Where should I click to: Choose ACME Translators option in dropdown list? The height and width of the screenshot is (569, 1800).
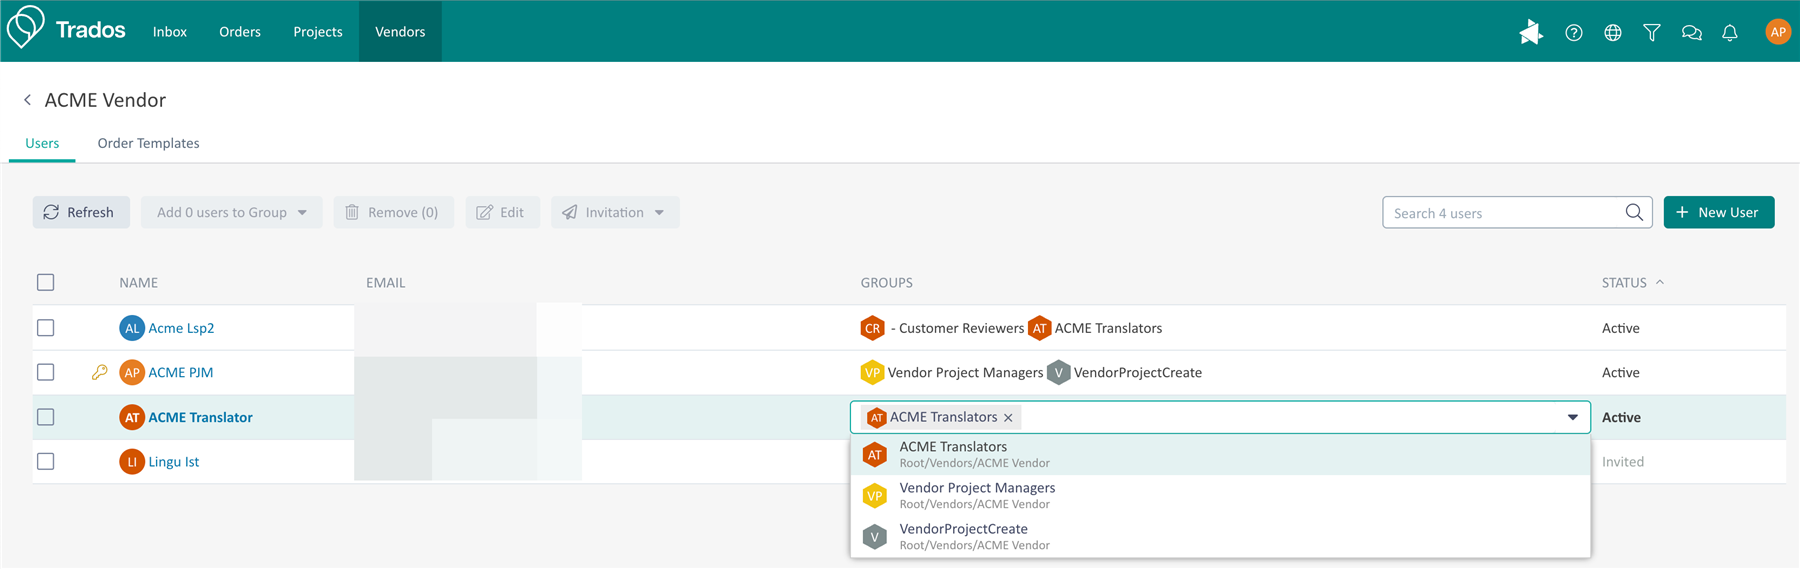[1220, 454]
